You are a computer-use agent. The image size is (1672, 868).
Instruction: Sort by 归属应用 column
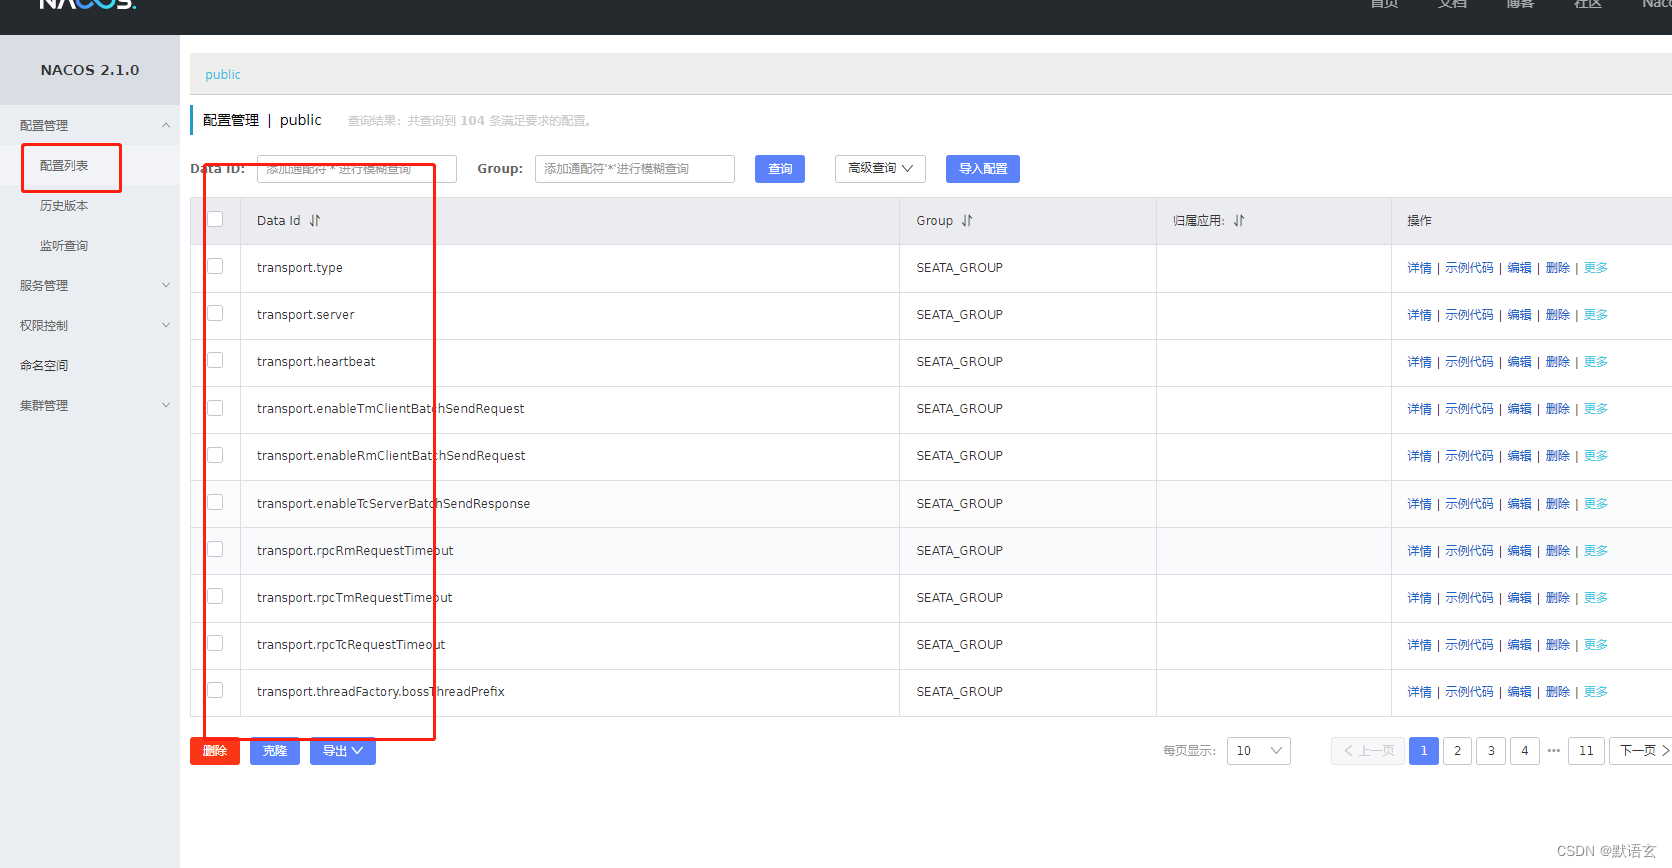point(1239,221)
